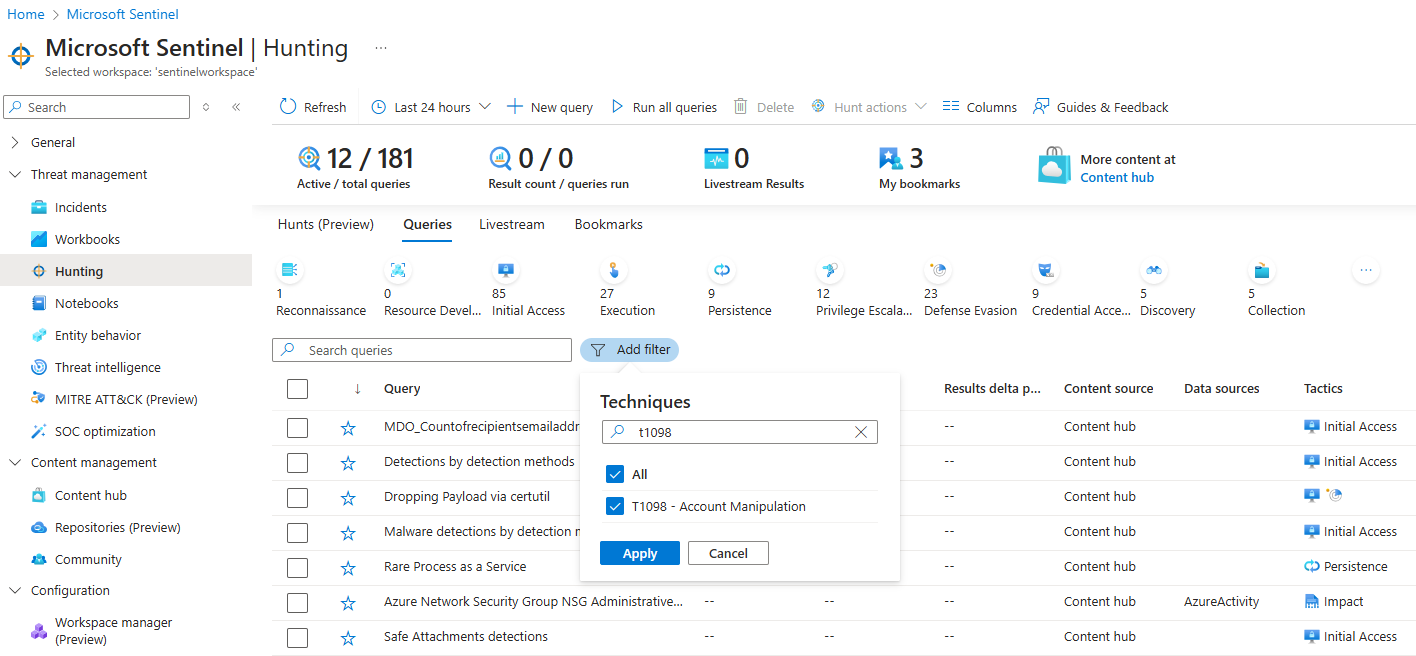Filter by Defense Evasion tactic icon

[x=938, y=270]
